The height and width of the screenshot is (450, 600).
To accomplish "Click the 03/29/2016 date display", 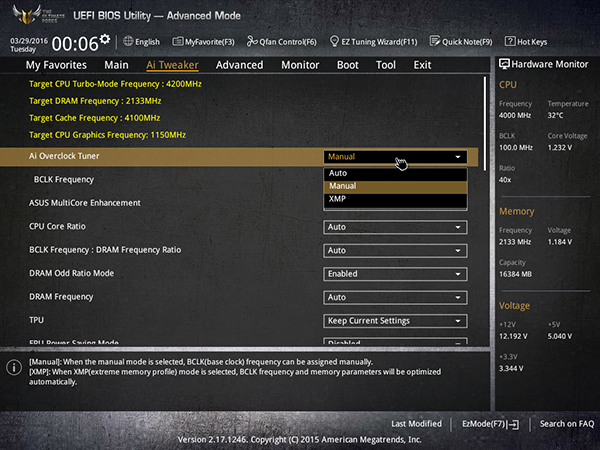I will click(29, 41).
